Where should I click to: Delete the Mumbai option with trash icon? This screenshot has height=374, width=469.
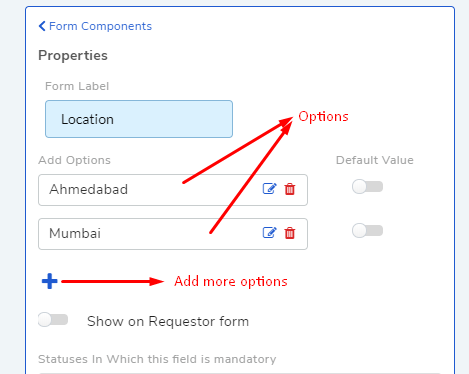tap(290, 233)
